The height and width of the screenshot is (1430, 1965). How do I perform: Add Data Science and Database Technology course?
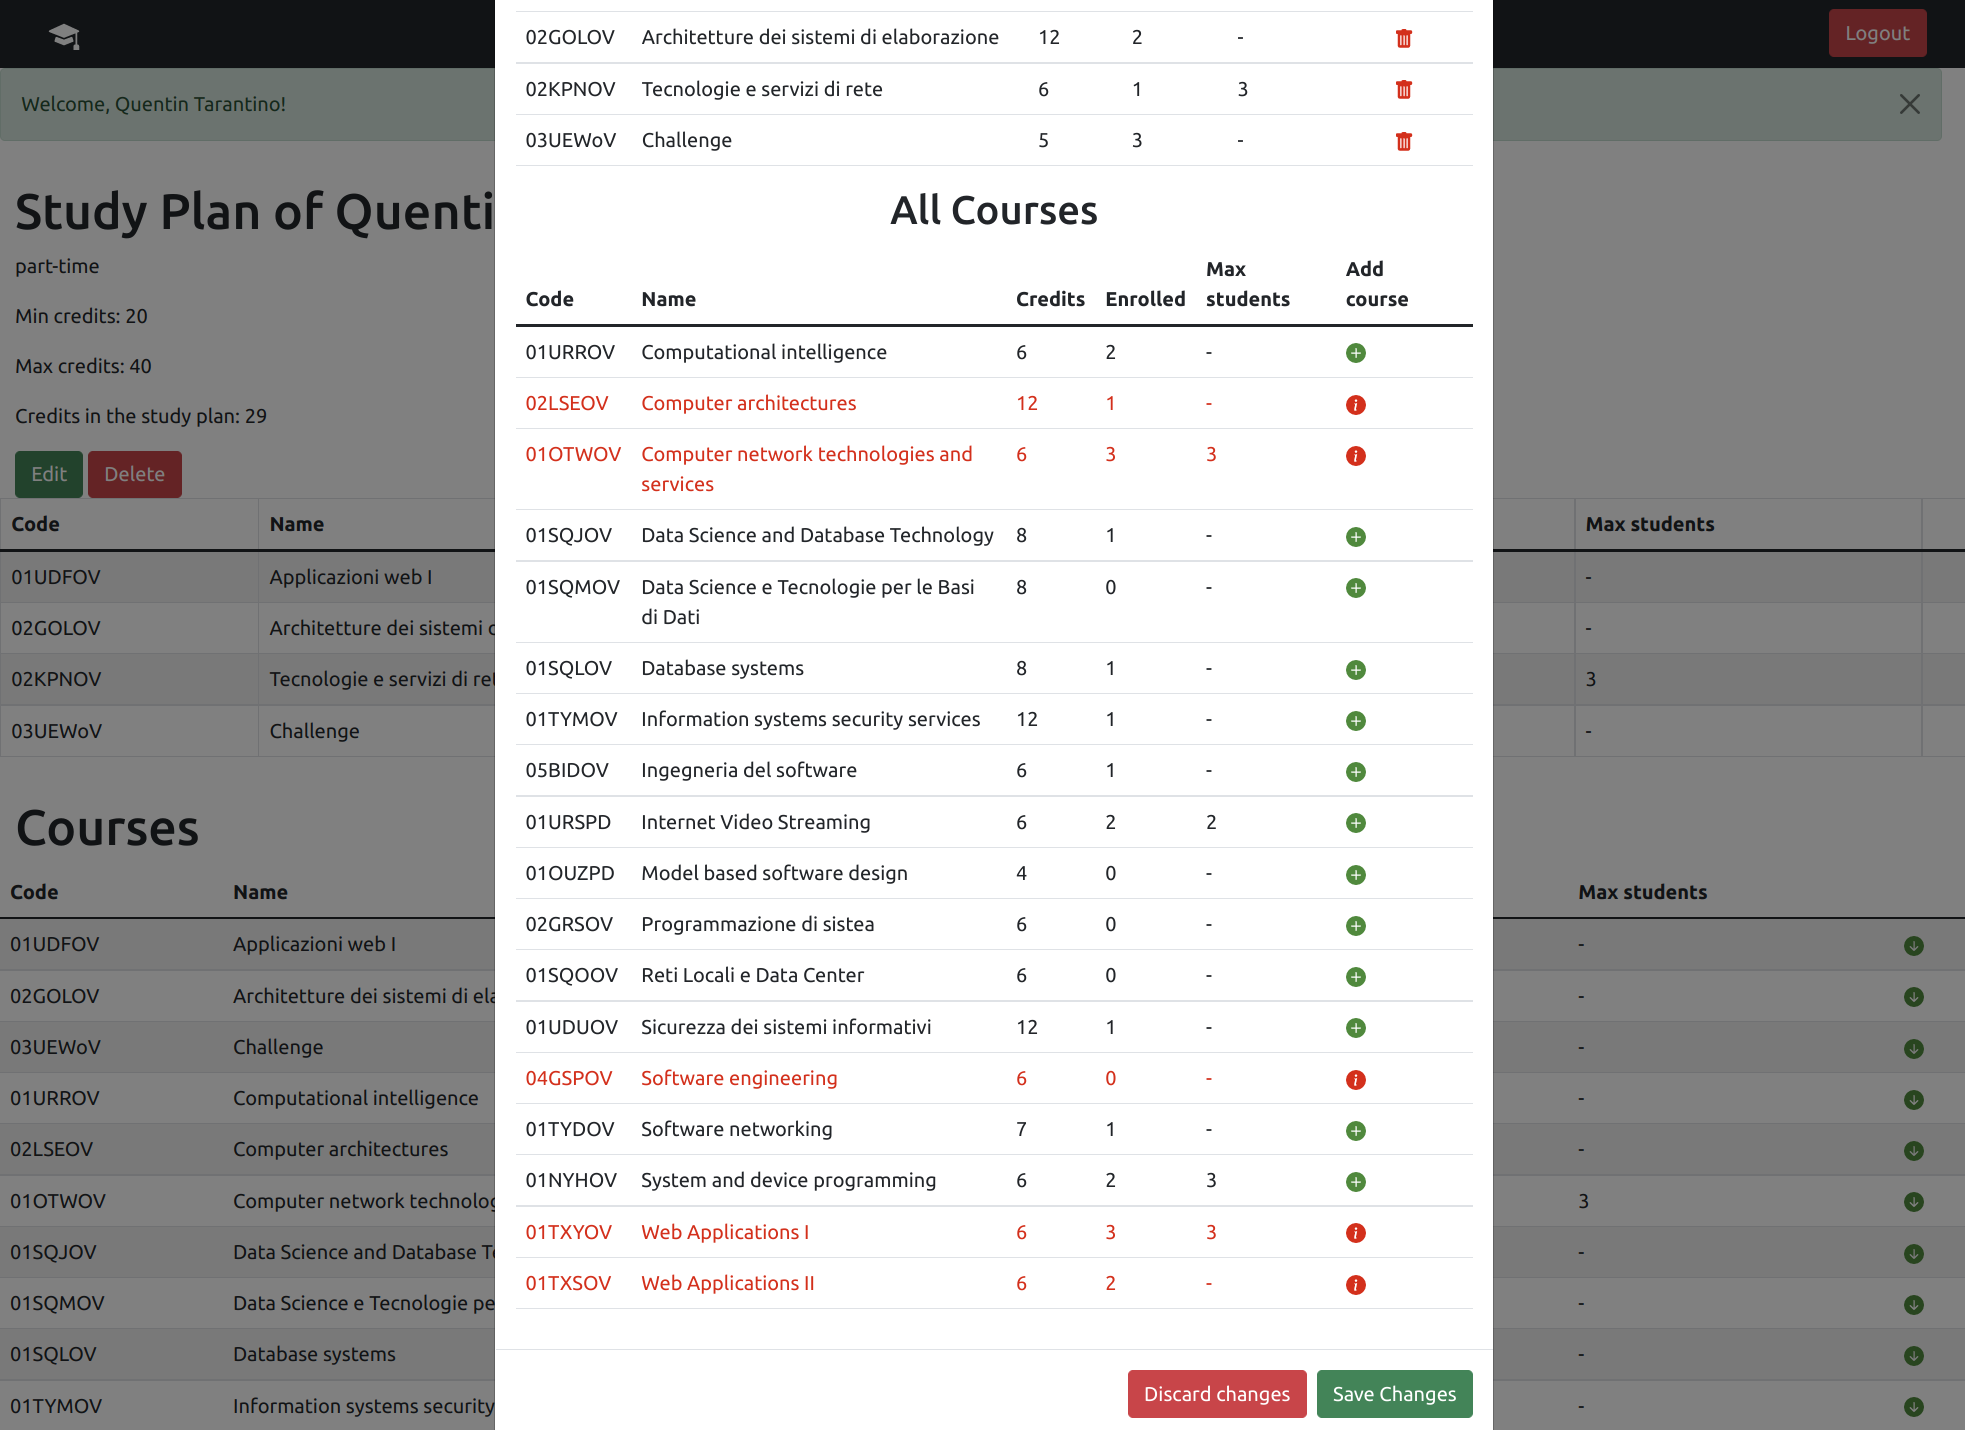(1355, 537)
